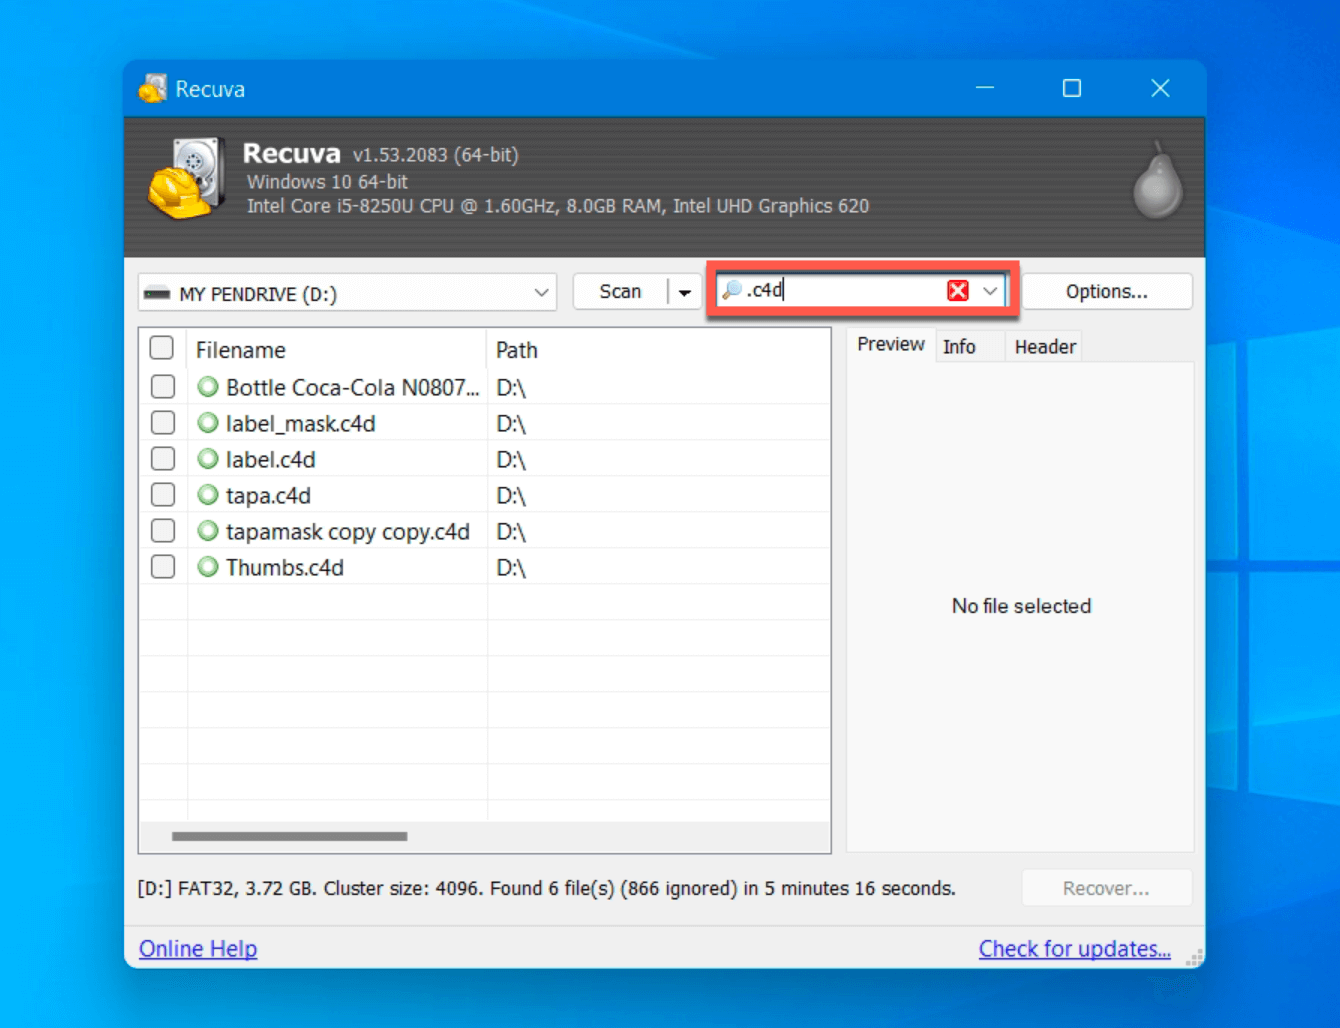Image resolution: width=1340 pixels, height=1028 pixels.
Task: Switch to the Header tab
Action: [1045, 347]
